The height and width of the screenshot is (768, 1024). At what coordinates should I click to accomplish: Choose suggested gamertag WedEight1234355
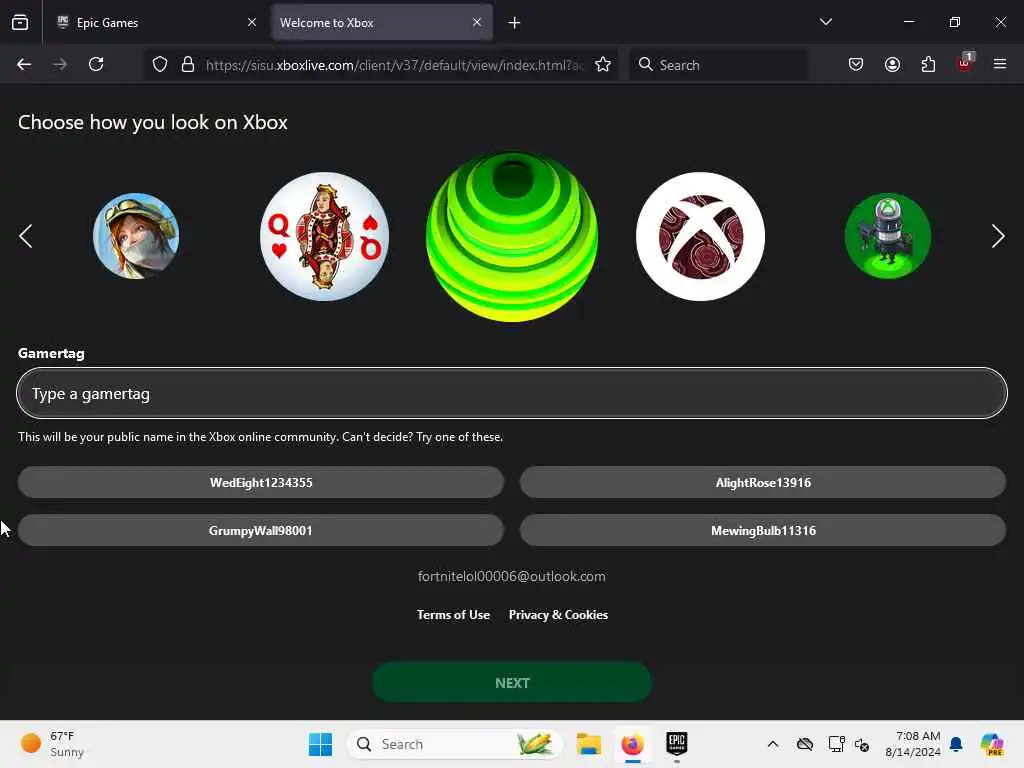[261, 482]
